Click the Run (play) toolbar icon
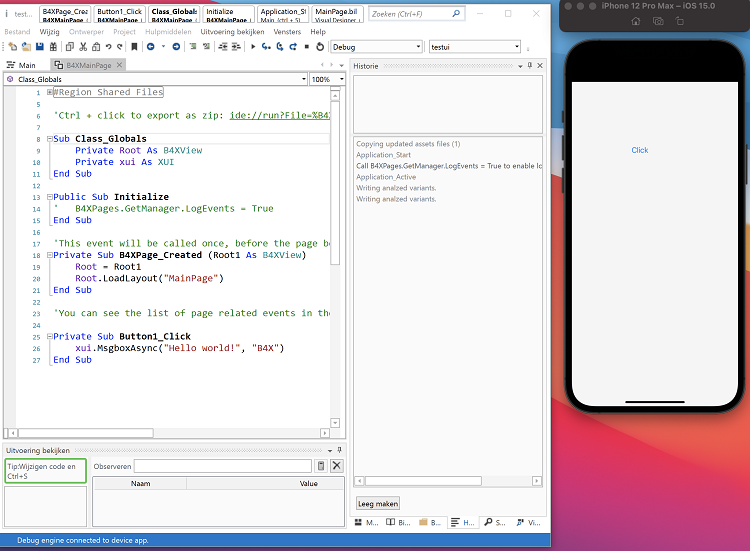The image size is (750, 551). [253, 47]
